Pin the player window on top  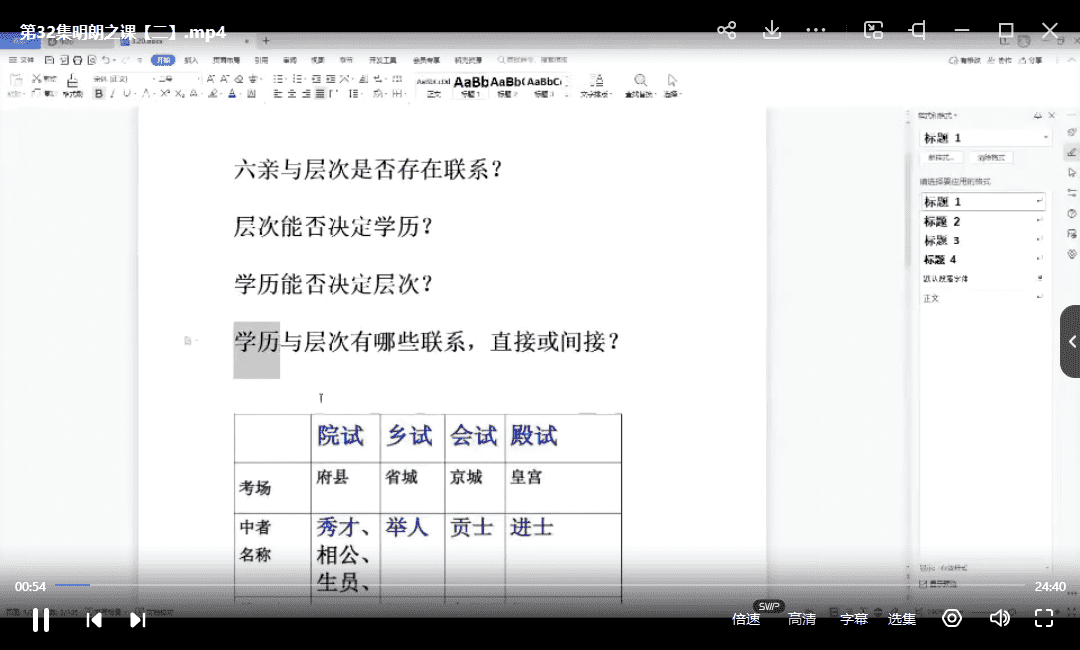917,30
